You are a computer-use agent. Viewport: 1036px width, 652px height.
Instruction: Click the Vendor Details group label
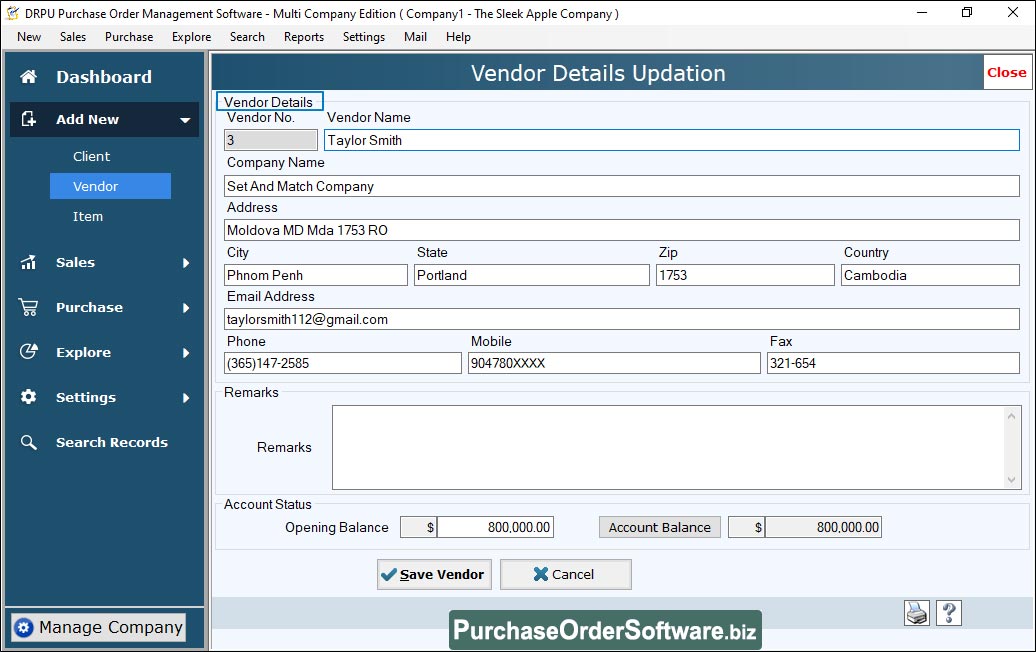point(268,102)
